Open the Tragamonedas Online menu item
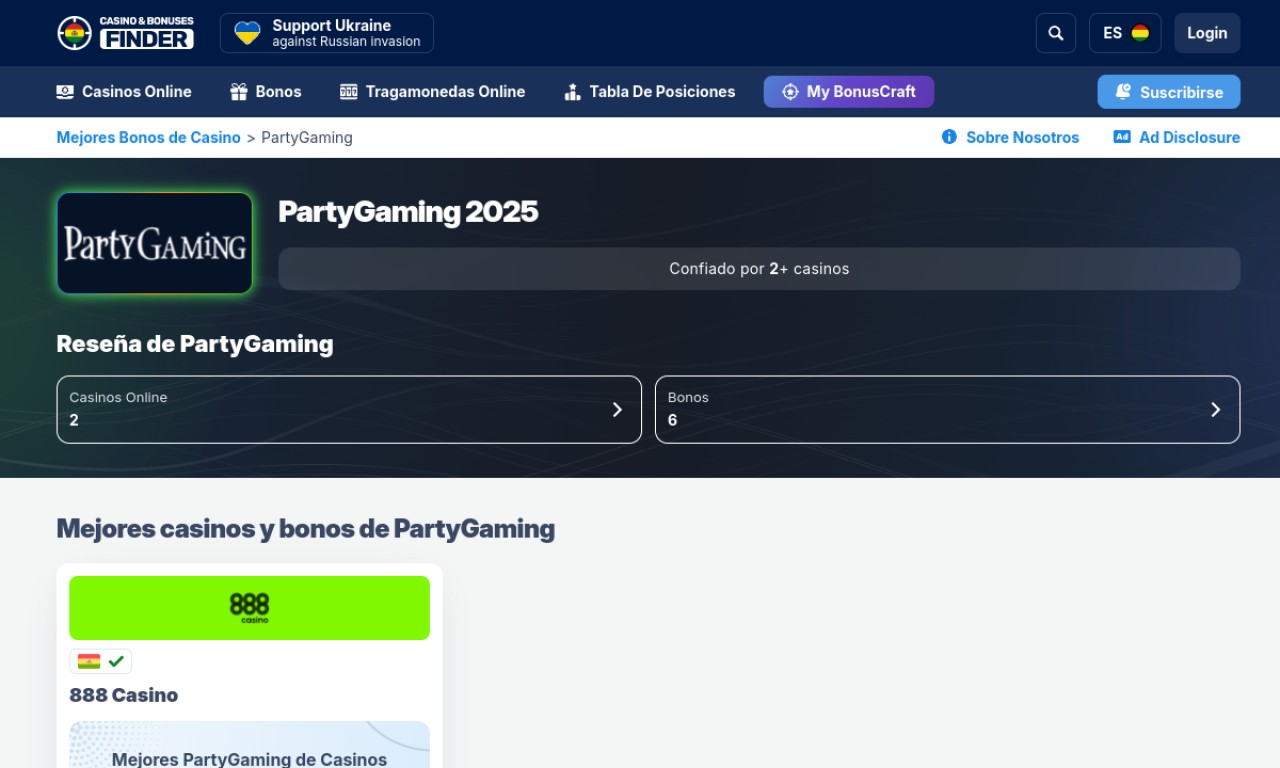The width and height of the screenshot is (1280, 768). click(x=444, y=92)
